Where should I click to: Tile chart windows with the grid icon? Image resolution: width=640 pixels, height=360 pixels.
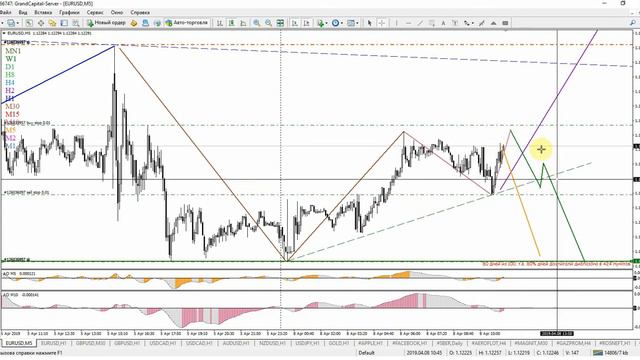(280, 23)
